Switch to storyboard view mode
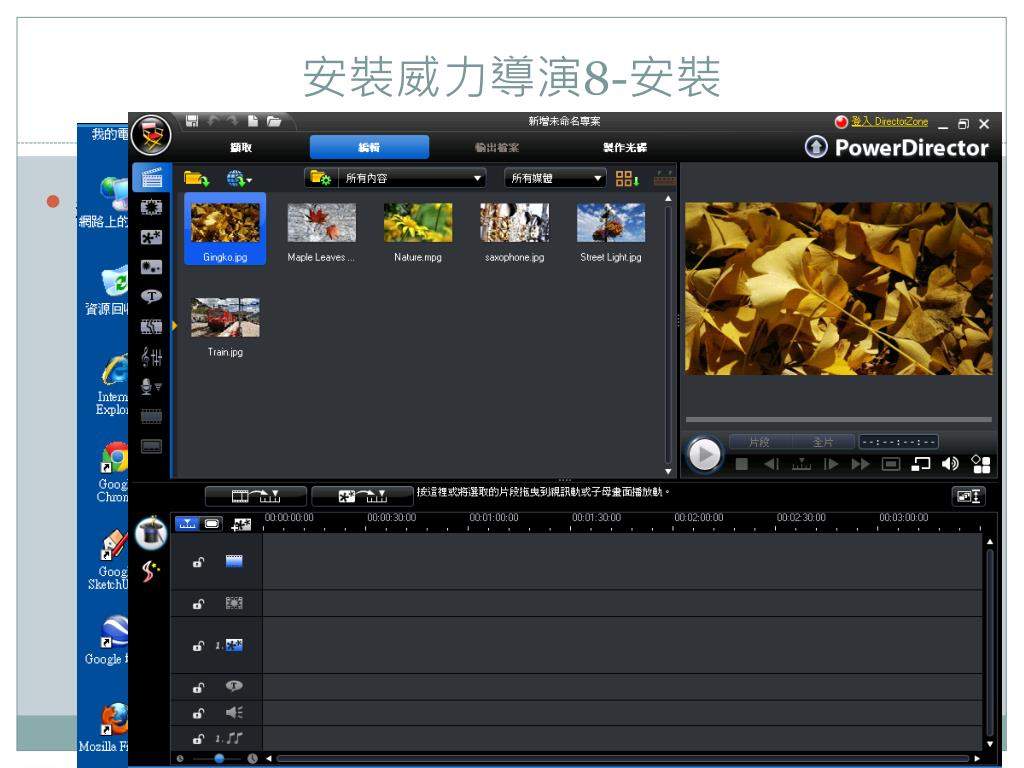This screenshot has width=1024, height=768. [212, 524]
